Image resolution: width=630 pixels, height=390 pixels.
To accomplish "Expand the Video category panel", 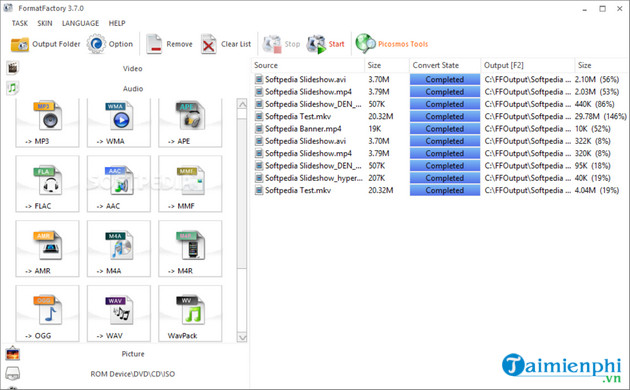I will [x=133, y=69].
